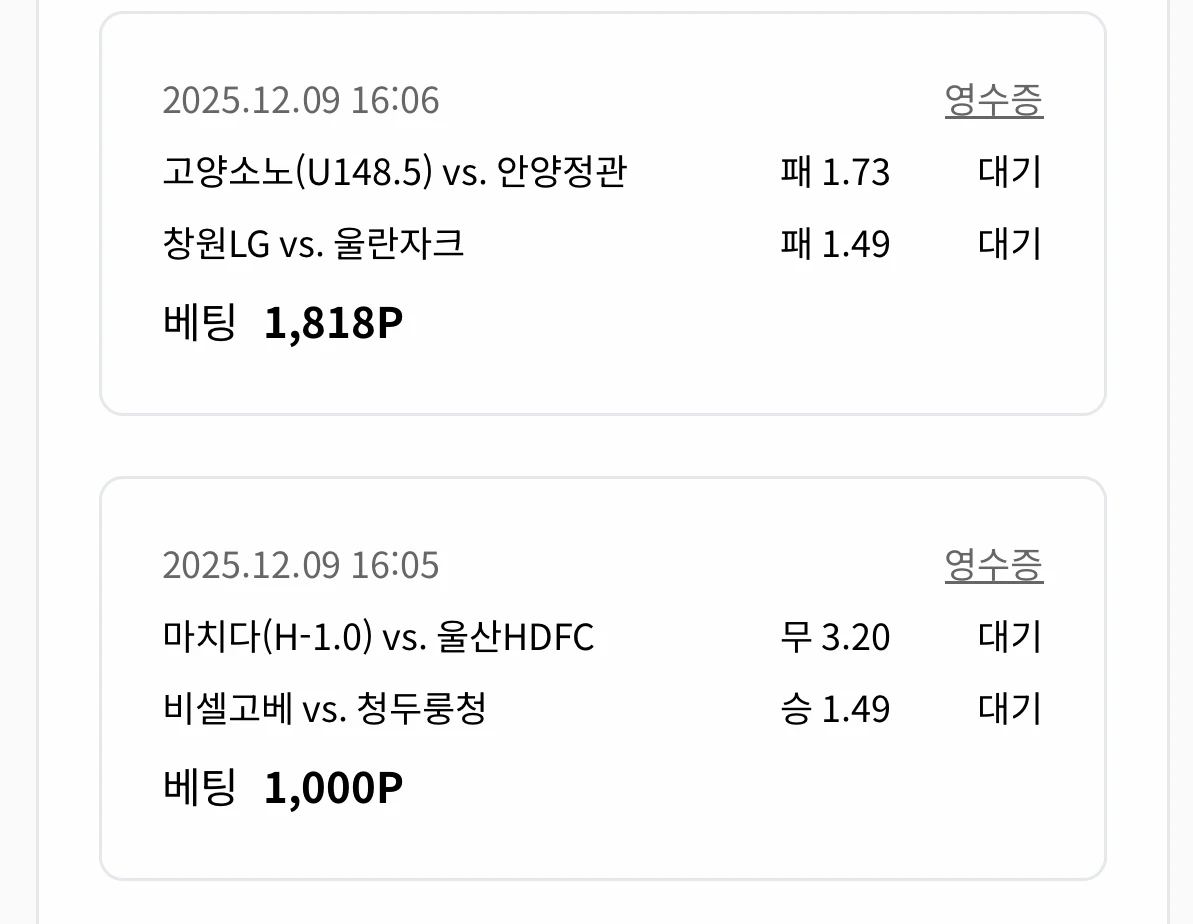Click the 대기 status next to 울산HDFC match

[x=1008, y=637]
